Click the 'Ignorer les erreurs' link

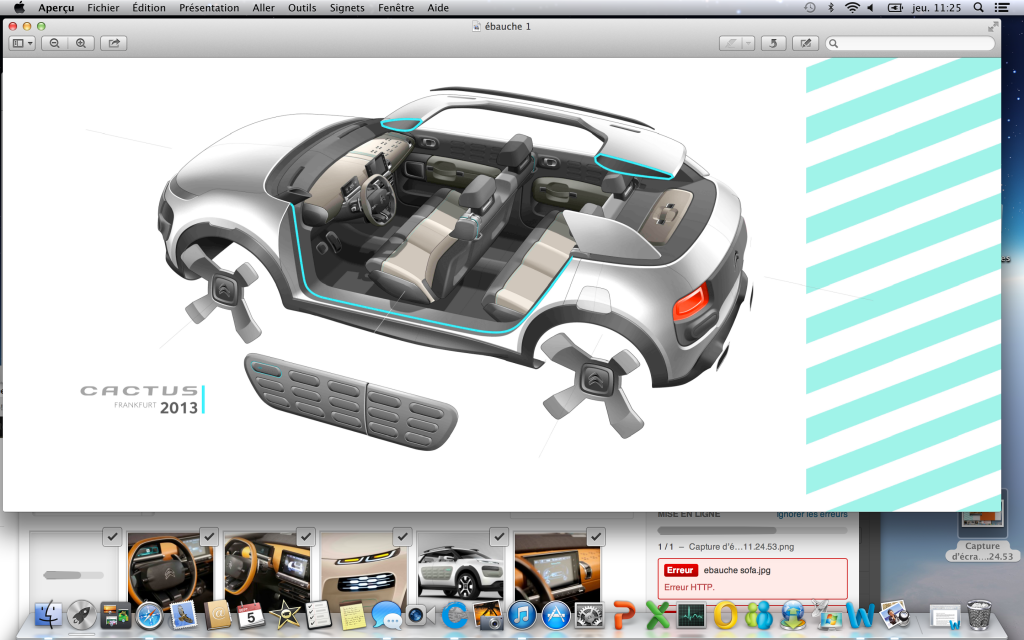811,514
